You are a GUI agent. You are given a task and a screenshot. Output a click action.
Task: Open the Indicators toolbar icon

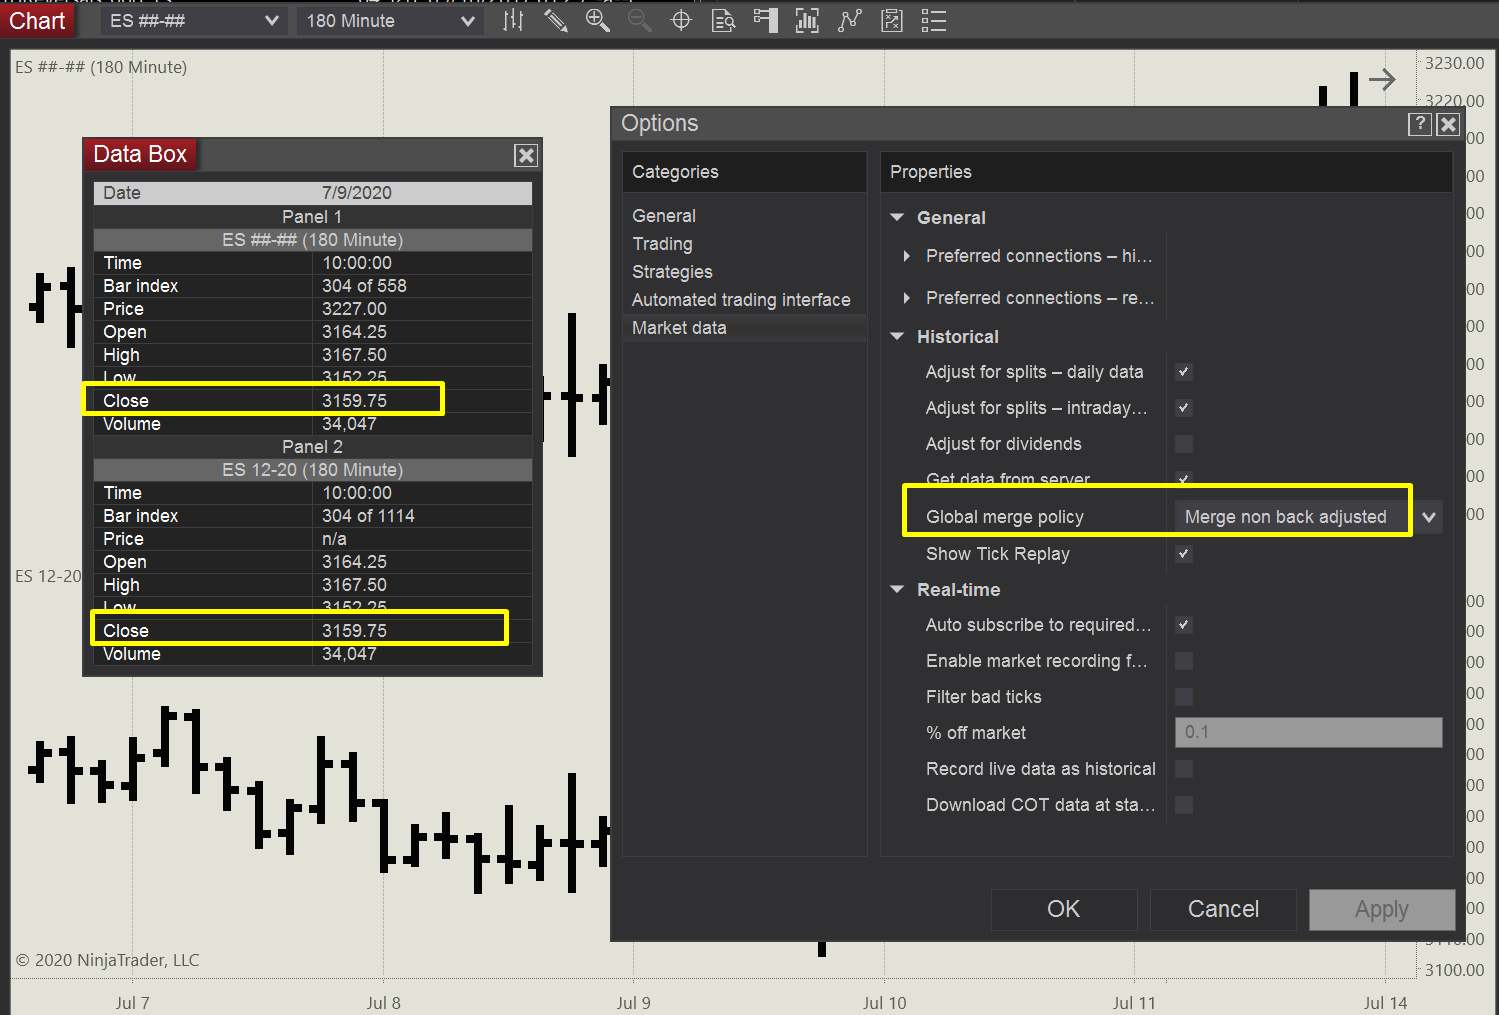849,20
